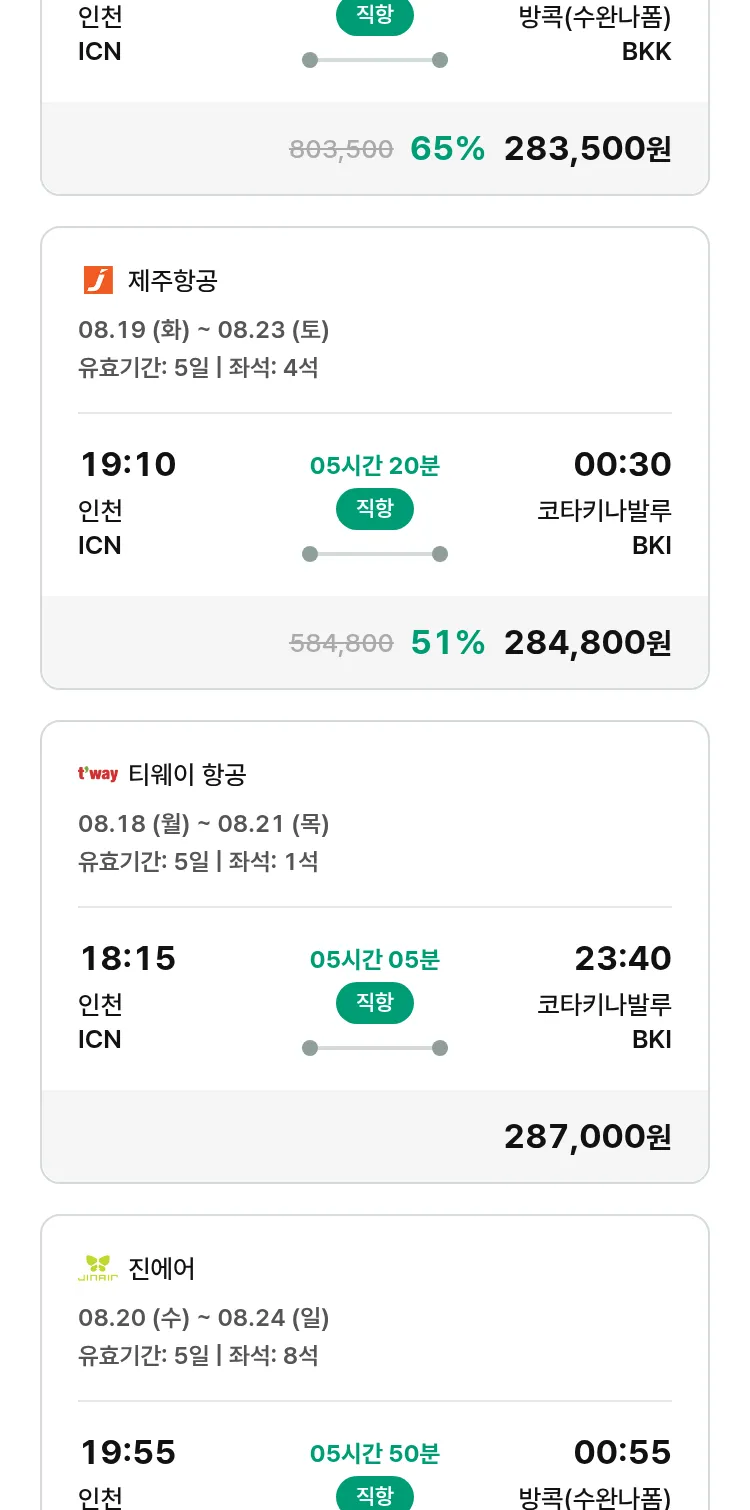Screen dimensions: 750x1510
Task: Tap the 08.19 (화) ~ 08.23 (토) dates
Action: [204, 330]
